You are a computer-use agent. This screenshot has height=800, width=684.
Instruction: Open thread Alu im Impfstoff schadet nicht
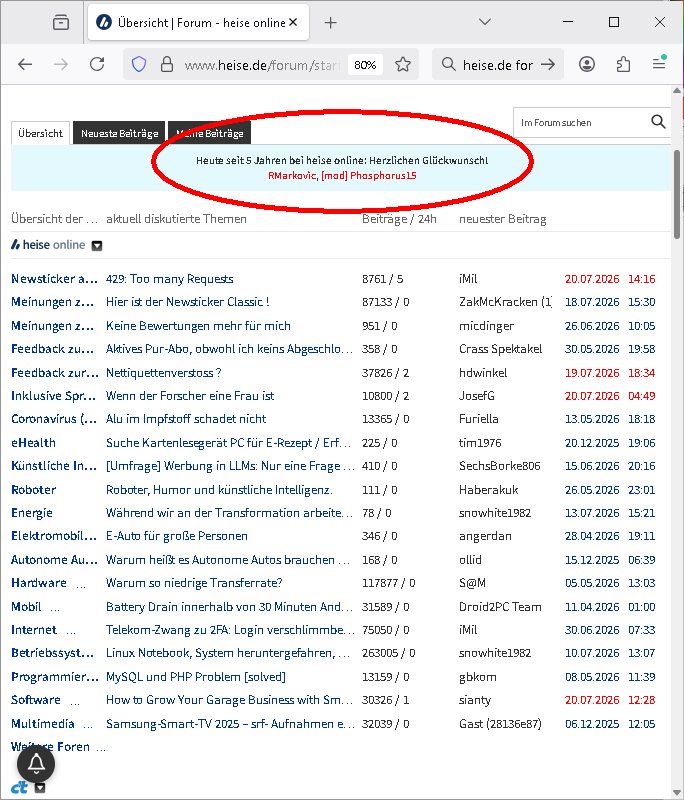pyautogui.click(x=186, y=419)
